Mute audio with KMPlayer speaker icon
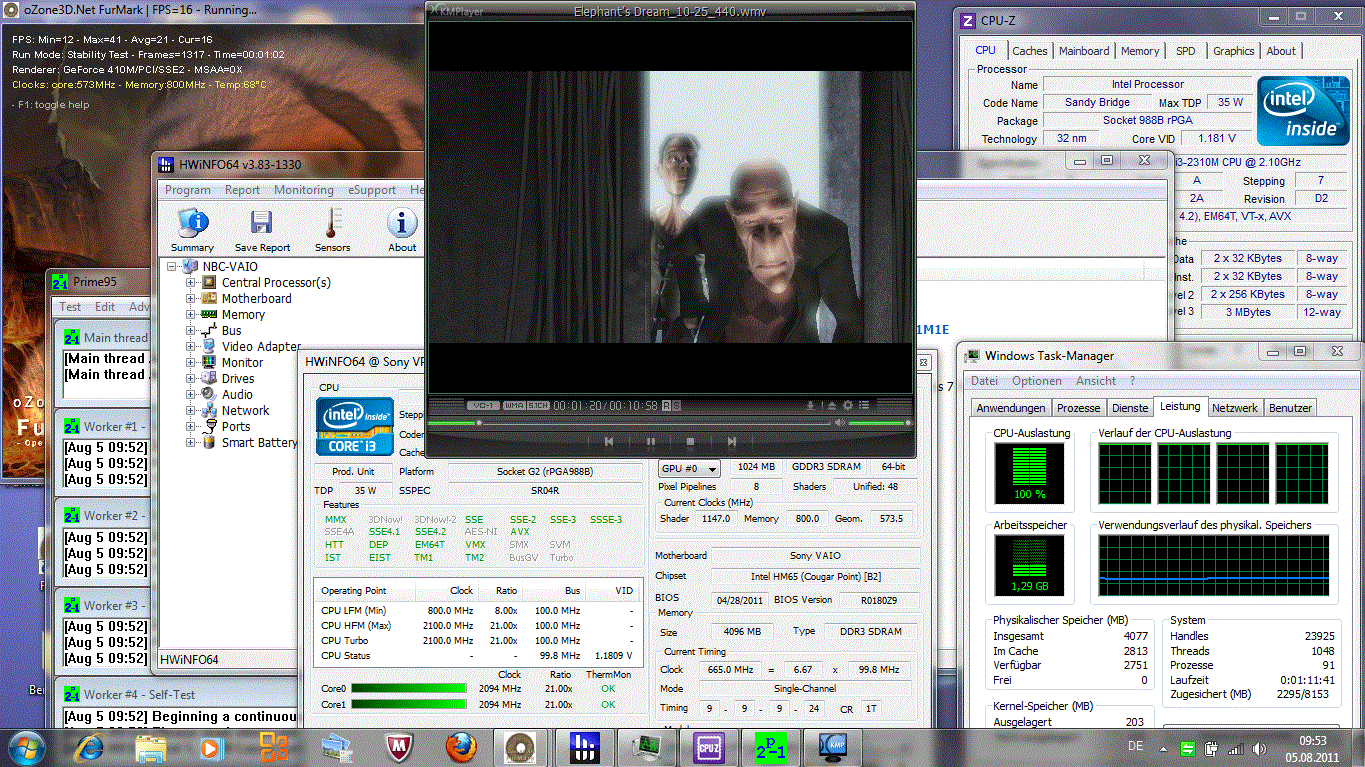This screenshot has height=767, width=1365. (840, 423)
